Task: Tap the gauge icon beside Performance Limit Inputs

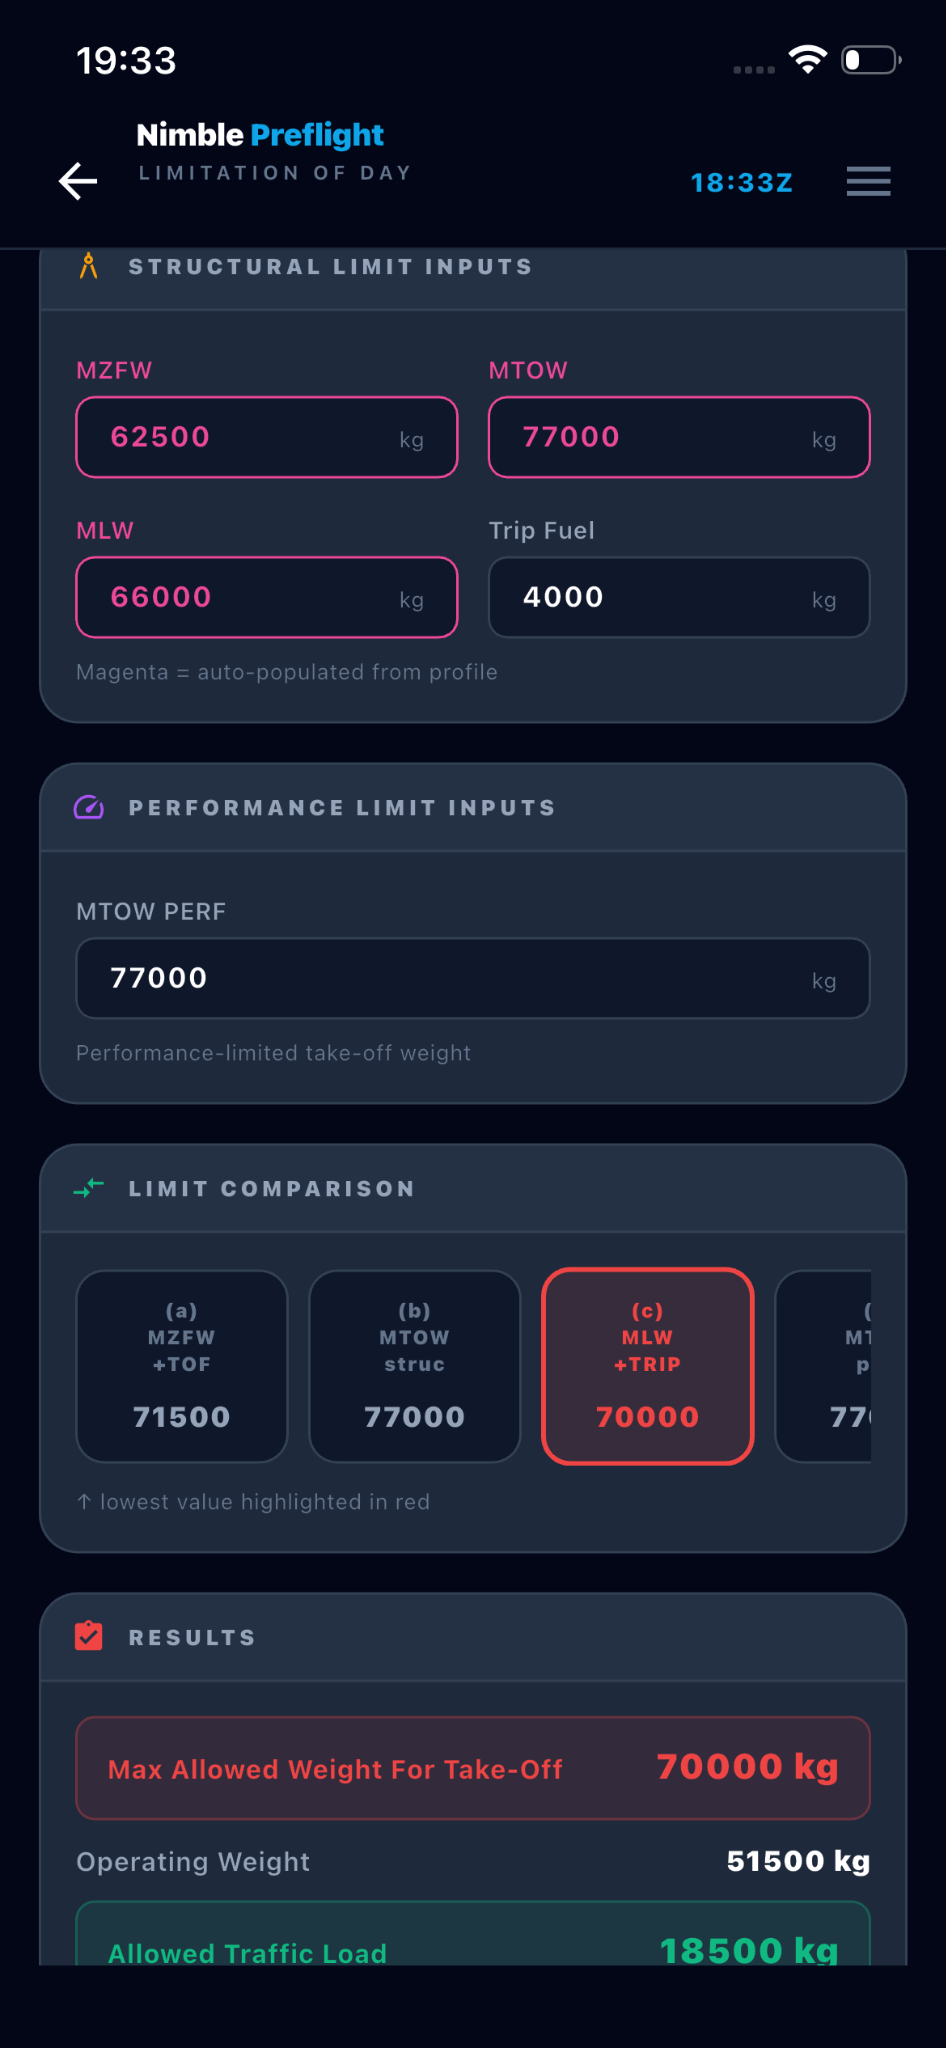Action: [x=89, y=807]
